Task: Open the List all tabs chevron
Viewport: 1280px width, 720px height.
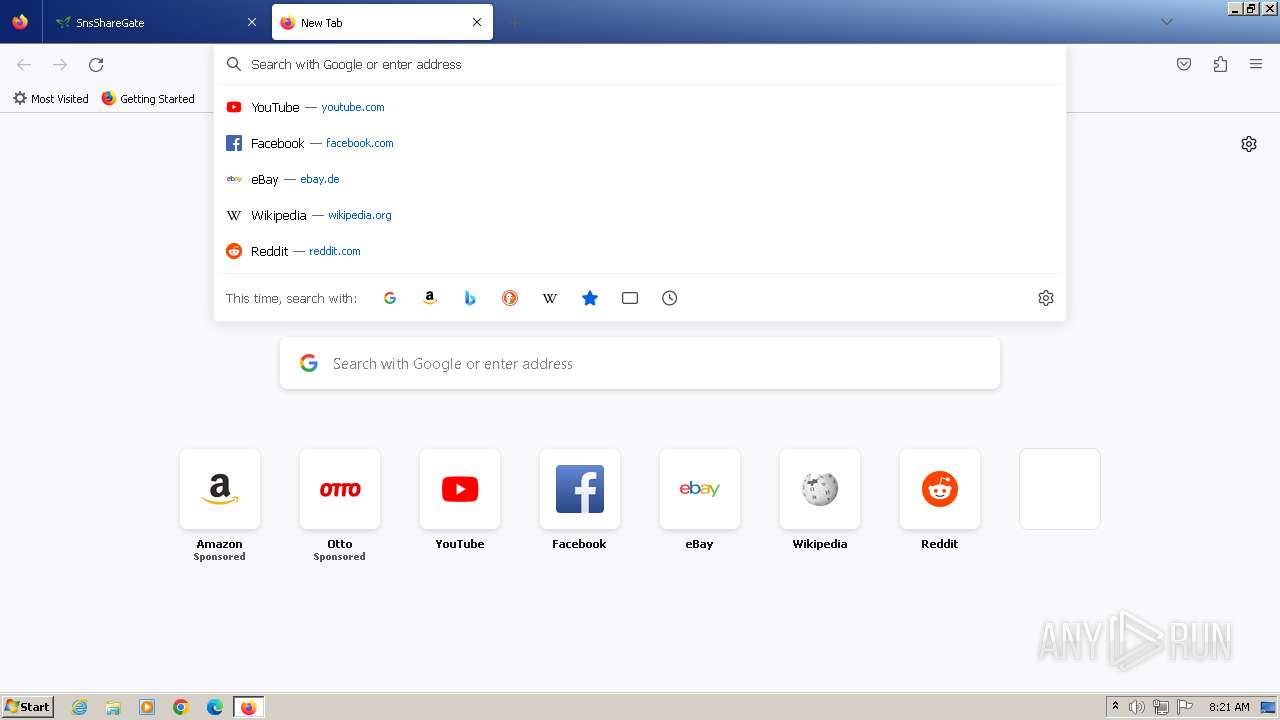Action: (x=1166, y=22)
